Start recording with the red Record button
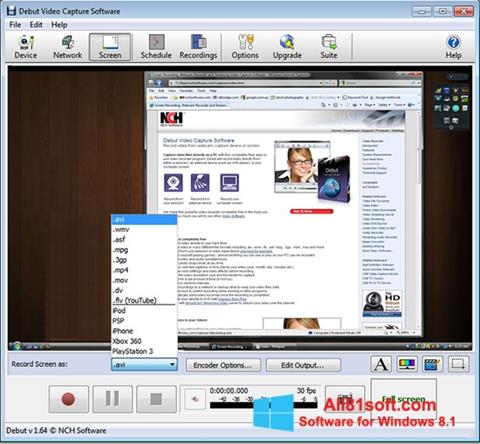Viewport: 480px width, 444px height. [69, 399]
